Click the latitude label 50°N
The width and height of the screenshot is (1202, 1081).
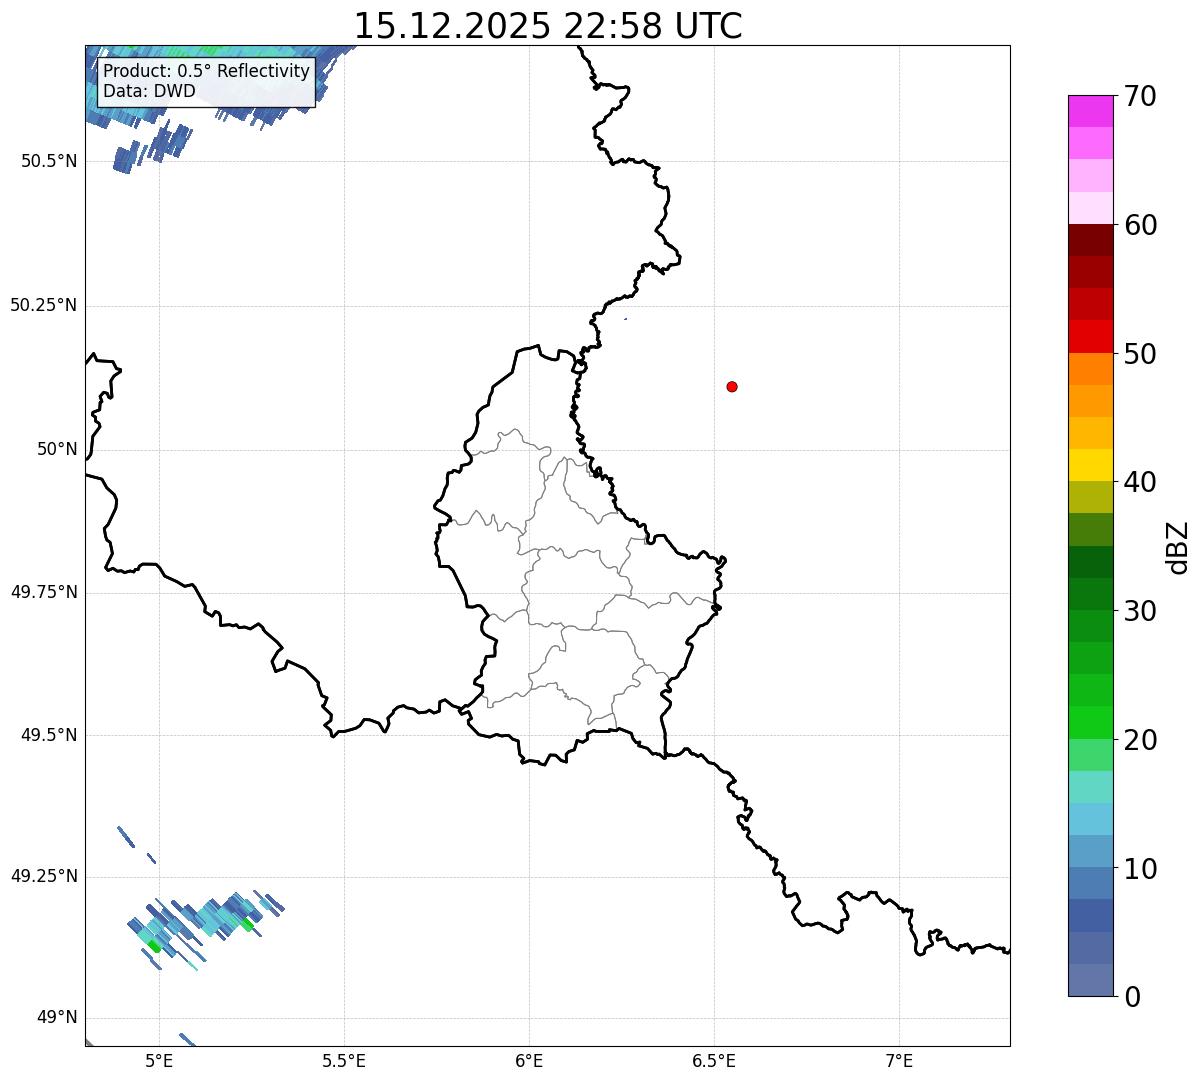[57, 449]
